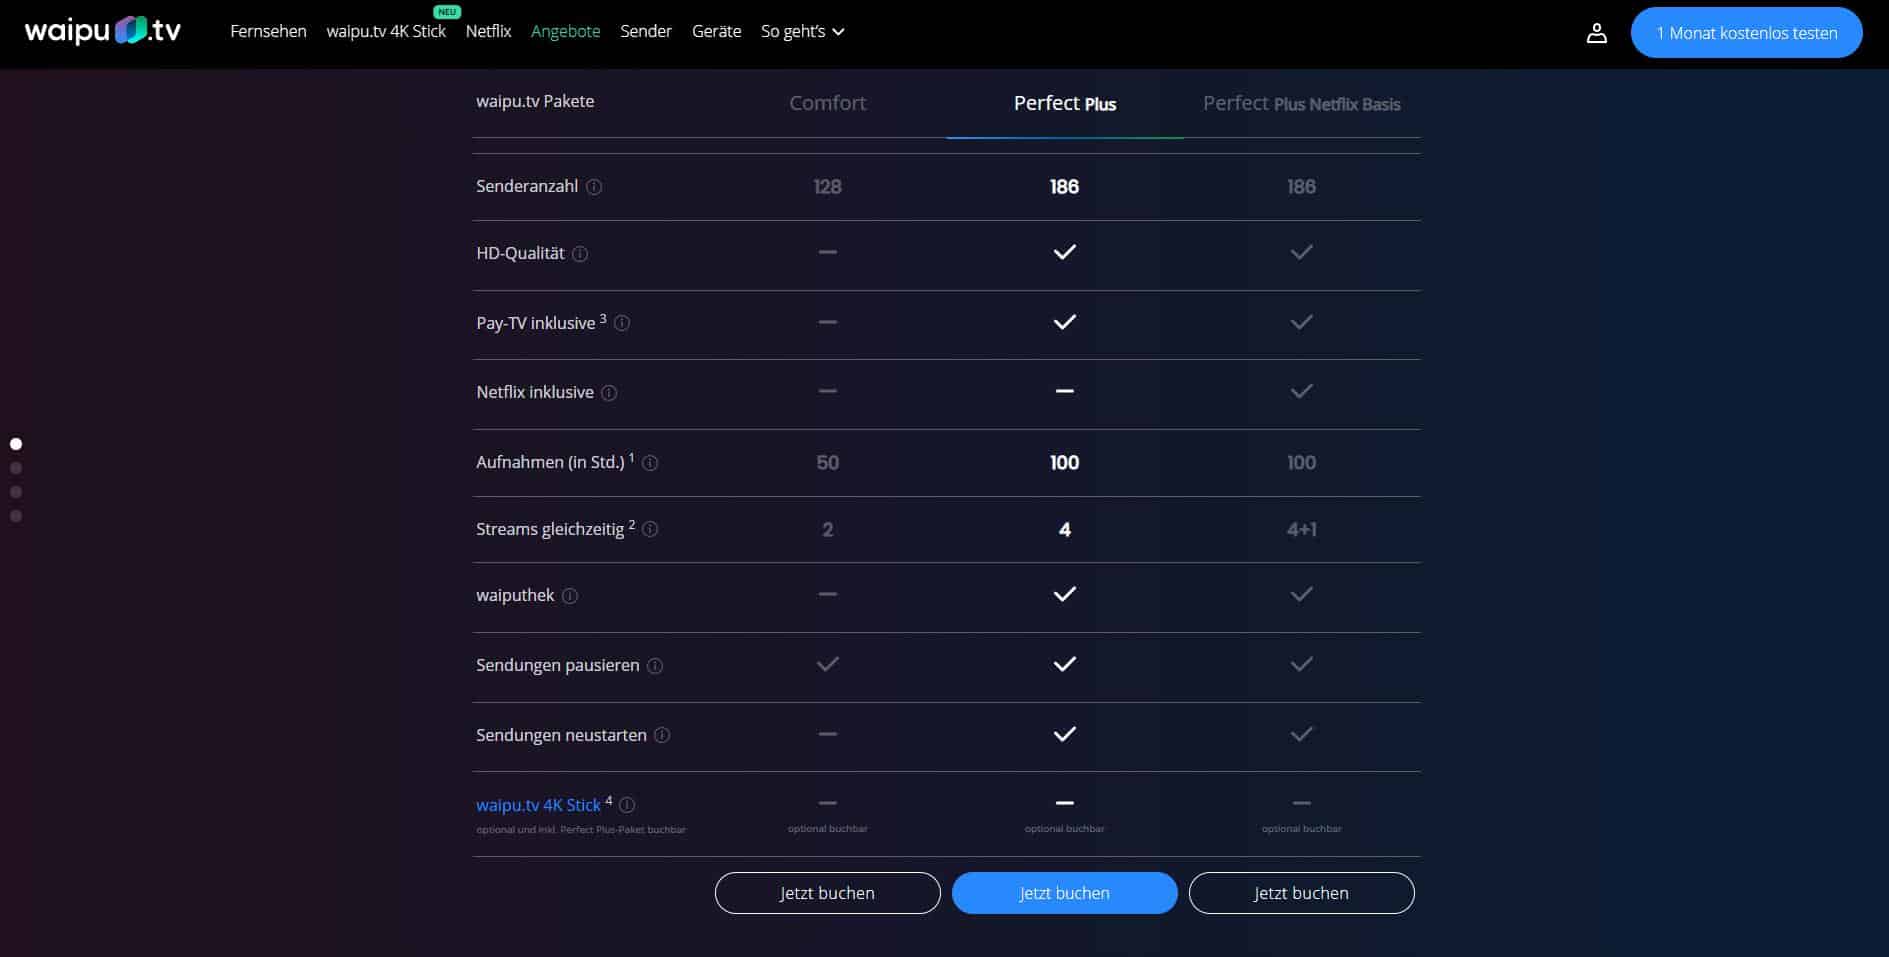Show info icon next to Aufnahmen (in Std.)
Screen dimensions: 1889x957
pyautogui.click(x=650, y=463)
